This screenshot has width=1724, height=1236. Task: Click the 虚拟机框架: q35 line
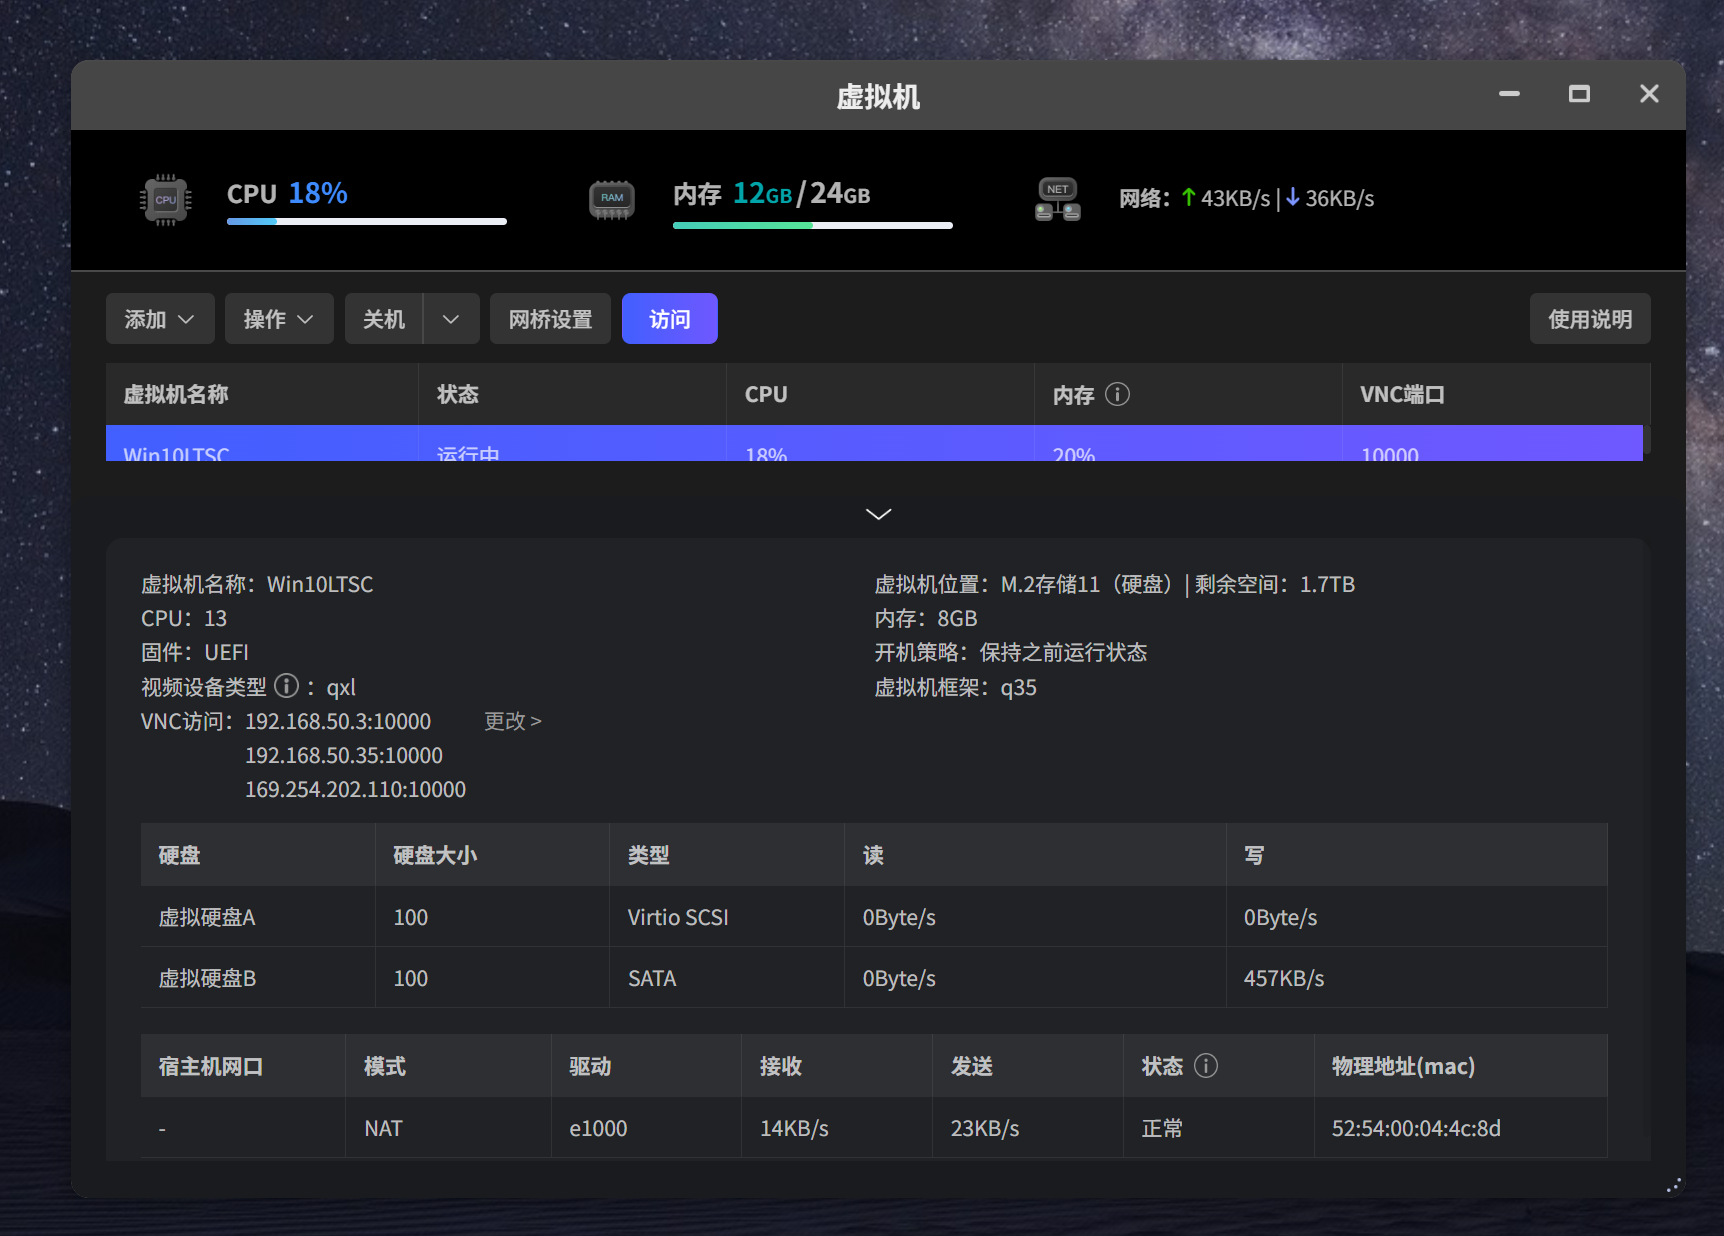[956, 687]
